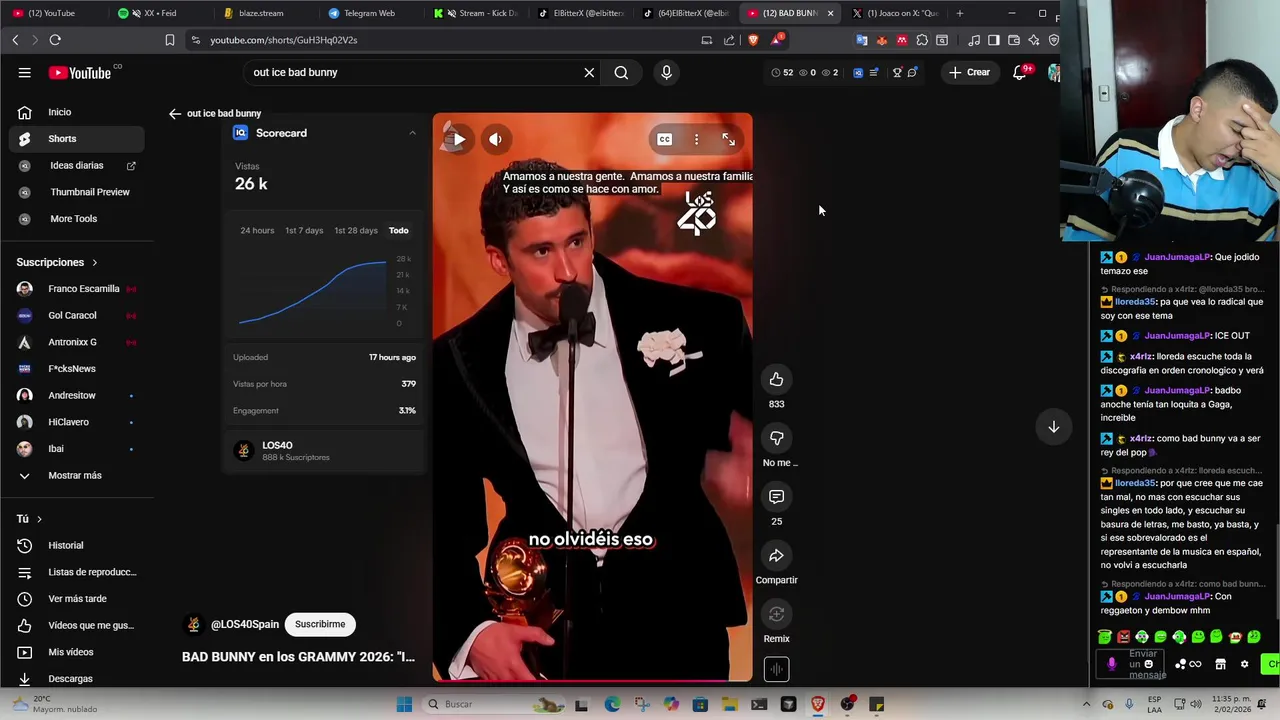Expand subscriptions with Mostrar más

tap(78, 475)
